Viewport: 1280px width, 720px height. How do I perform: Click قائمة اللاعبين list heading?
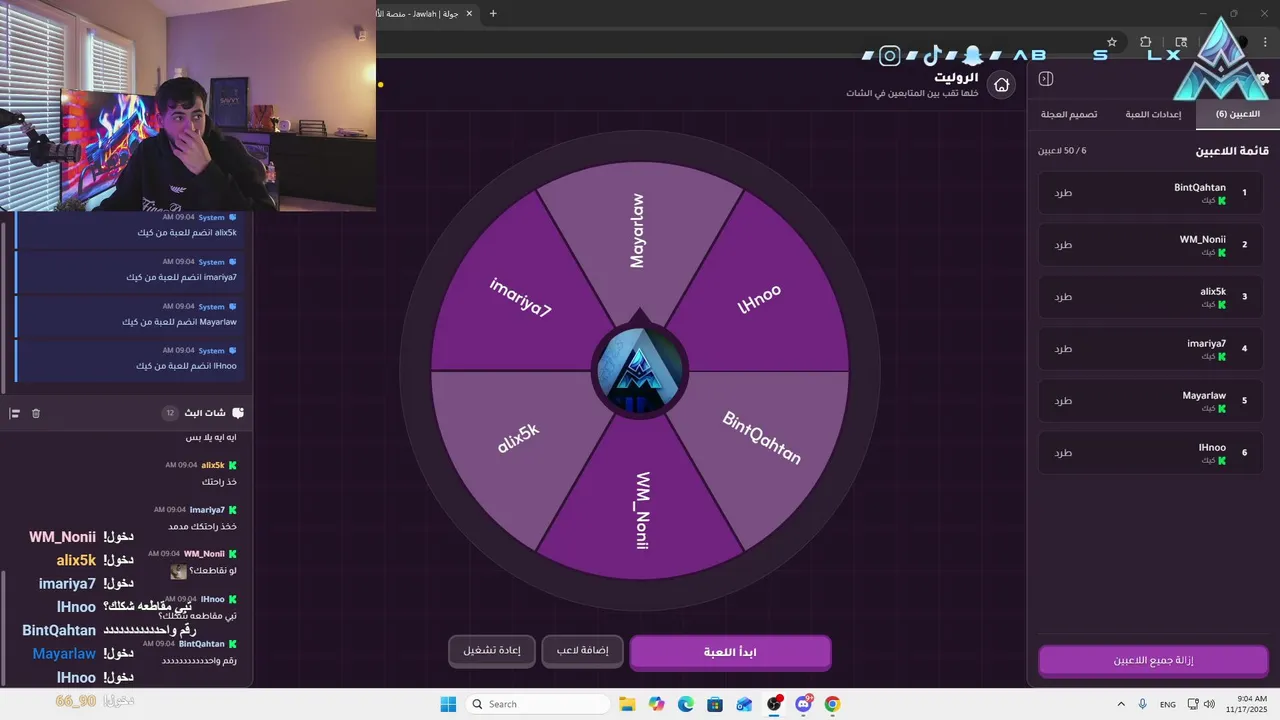[x=1232, y=151]
